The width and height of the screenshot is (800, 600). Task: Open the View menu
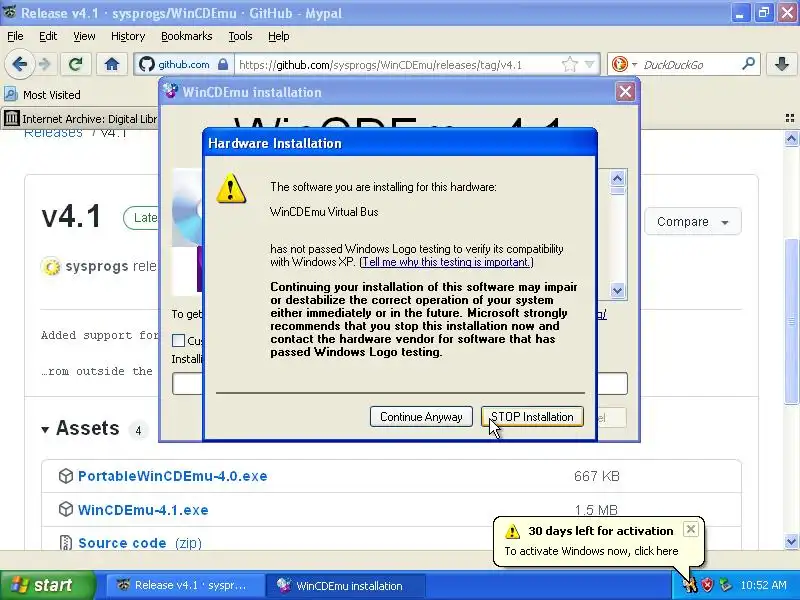(84, 36)
